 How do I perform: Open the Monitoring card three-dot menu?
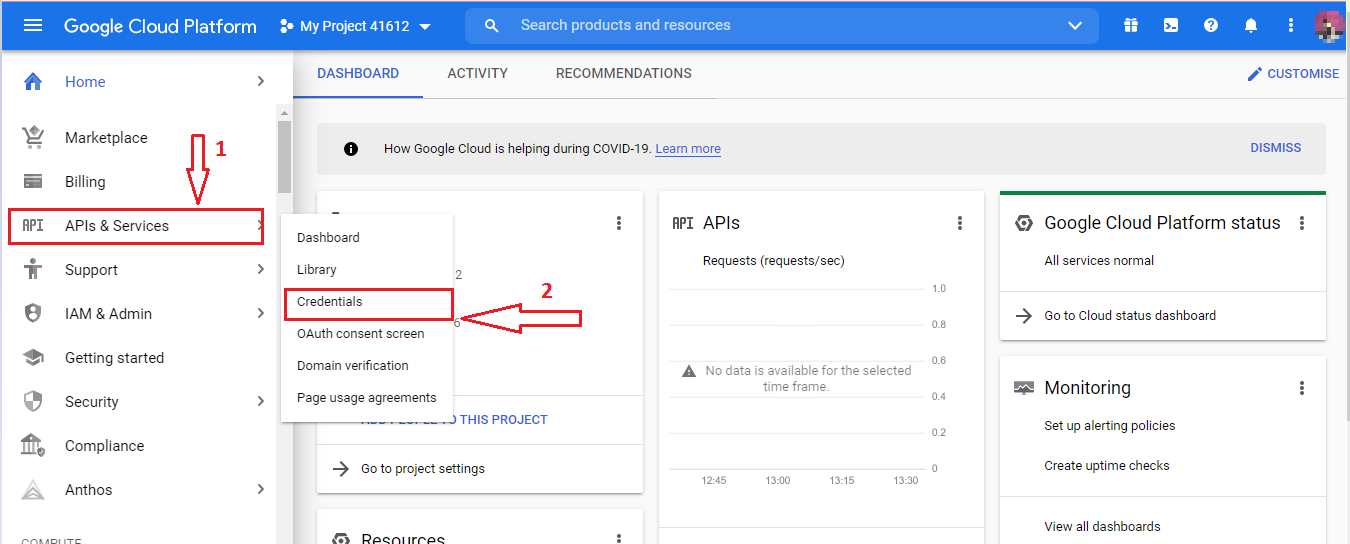pos(1302,388)
